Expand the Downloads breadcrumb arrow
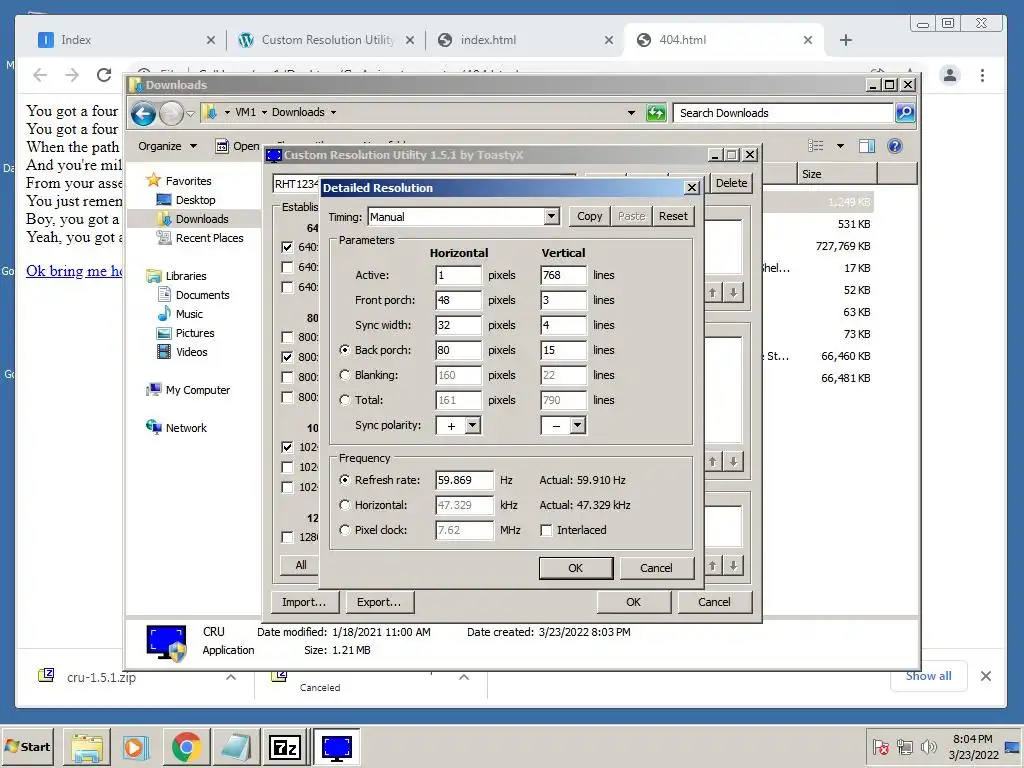1024x768 pixels. point(333,112)
